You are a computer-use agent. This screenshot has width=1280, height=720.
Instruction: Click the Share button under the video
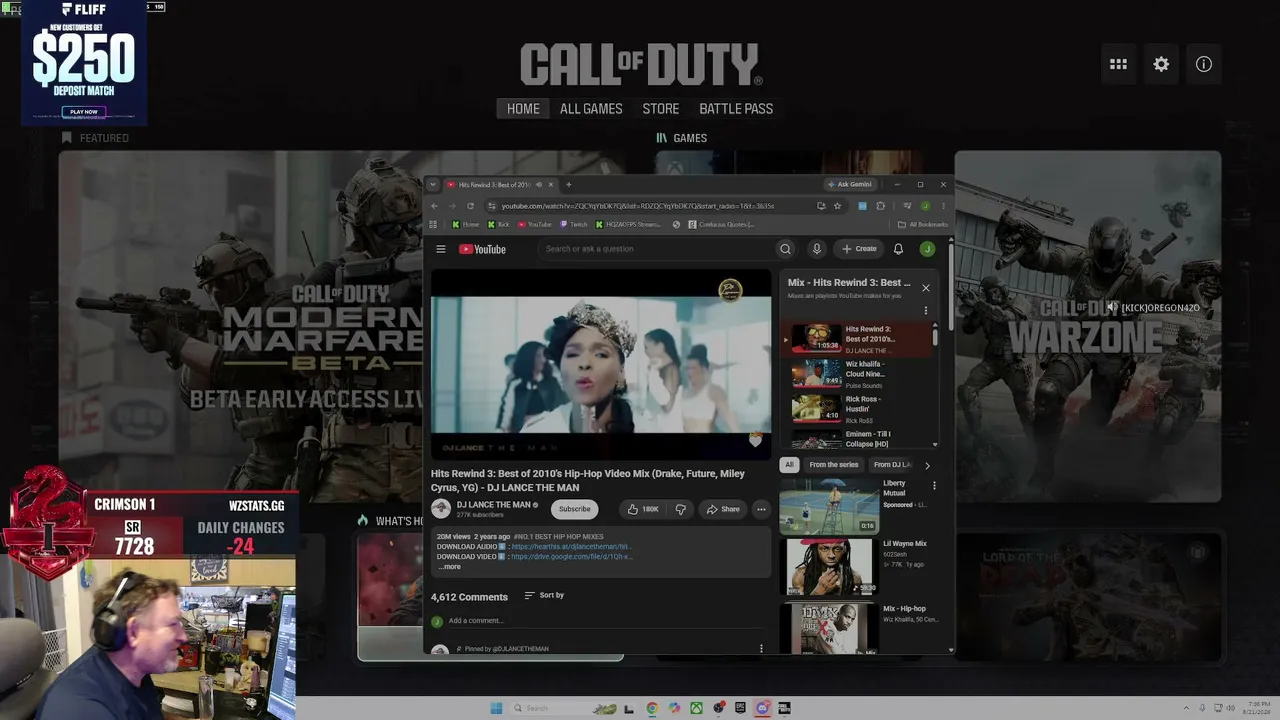pyautogui.click(x=723, y=509)
